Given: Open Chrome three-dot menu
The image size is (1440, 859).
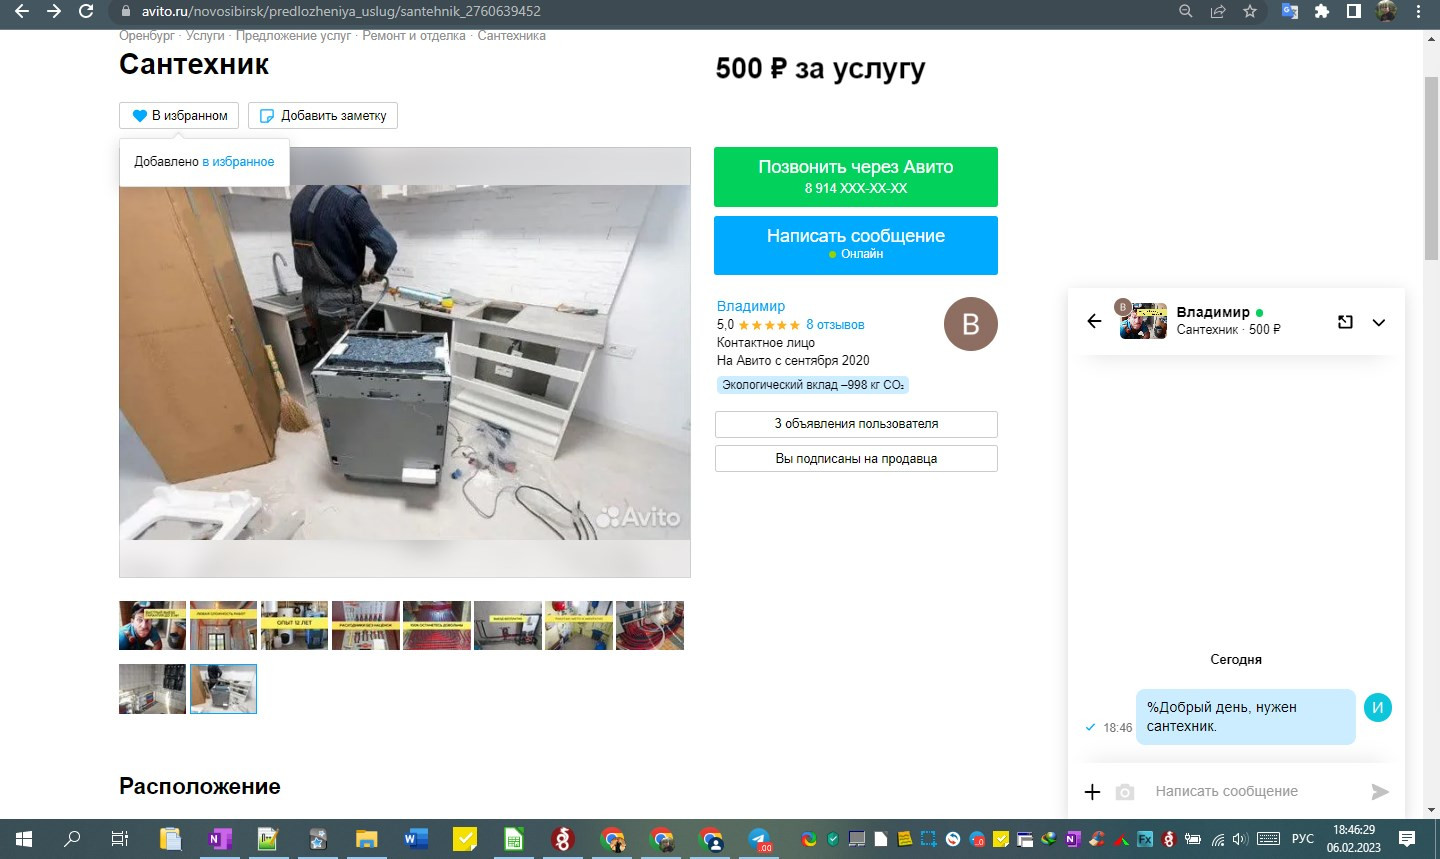Looking at the screenshot, I should 1419,11.
